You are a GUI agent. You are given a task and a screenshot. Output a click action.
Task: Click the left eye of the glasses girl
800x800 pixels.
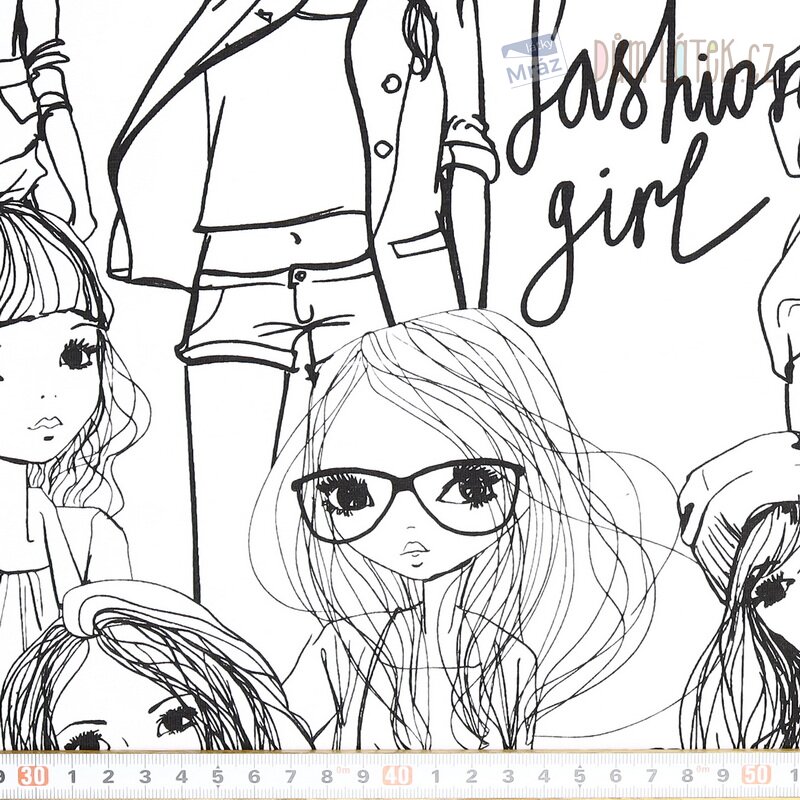[x=345, y=492]
